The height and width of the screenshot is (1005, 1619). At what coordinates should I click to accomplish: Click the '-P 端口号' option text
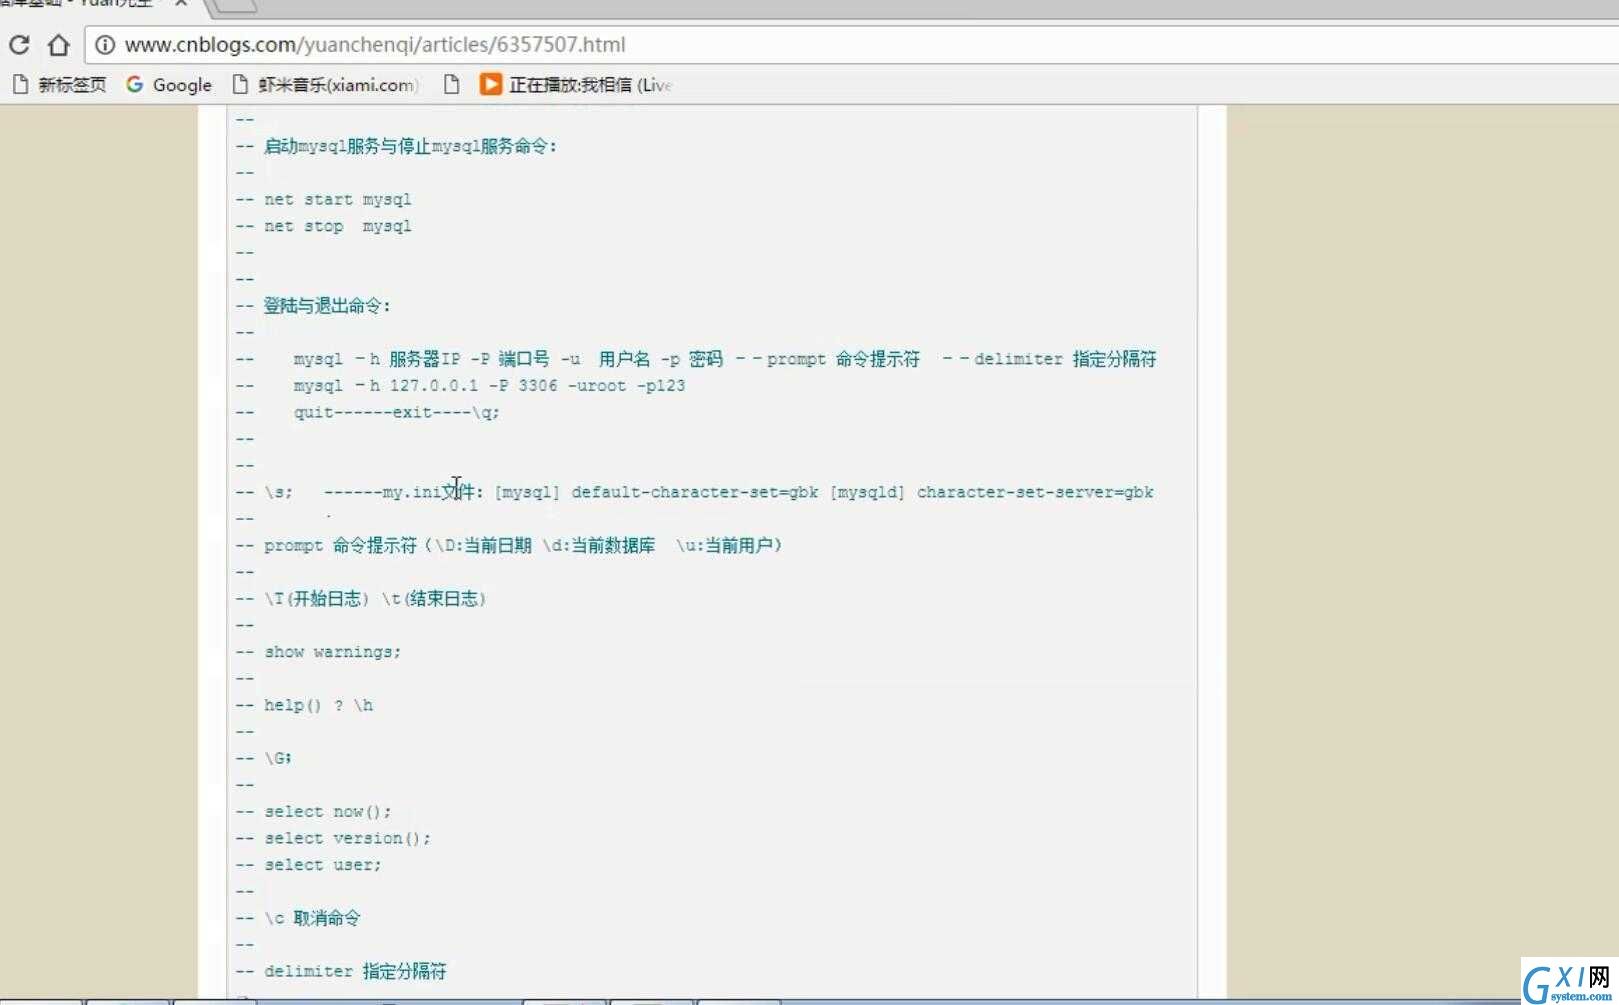tap(510, 359)
